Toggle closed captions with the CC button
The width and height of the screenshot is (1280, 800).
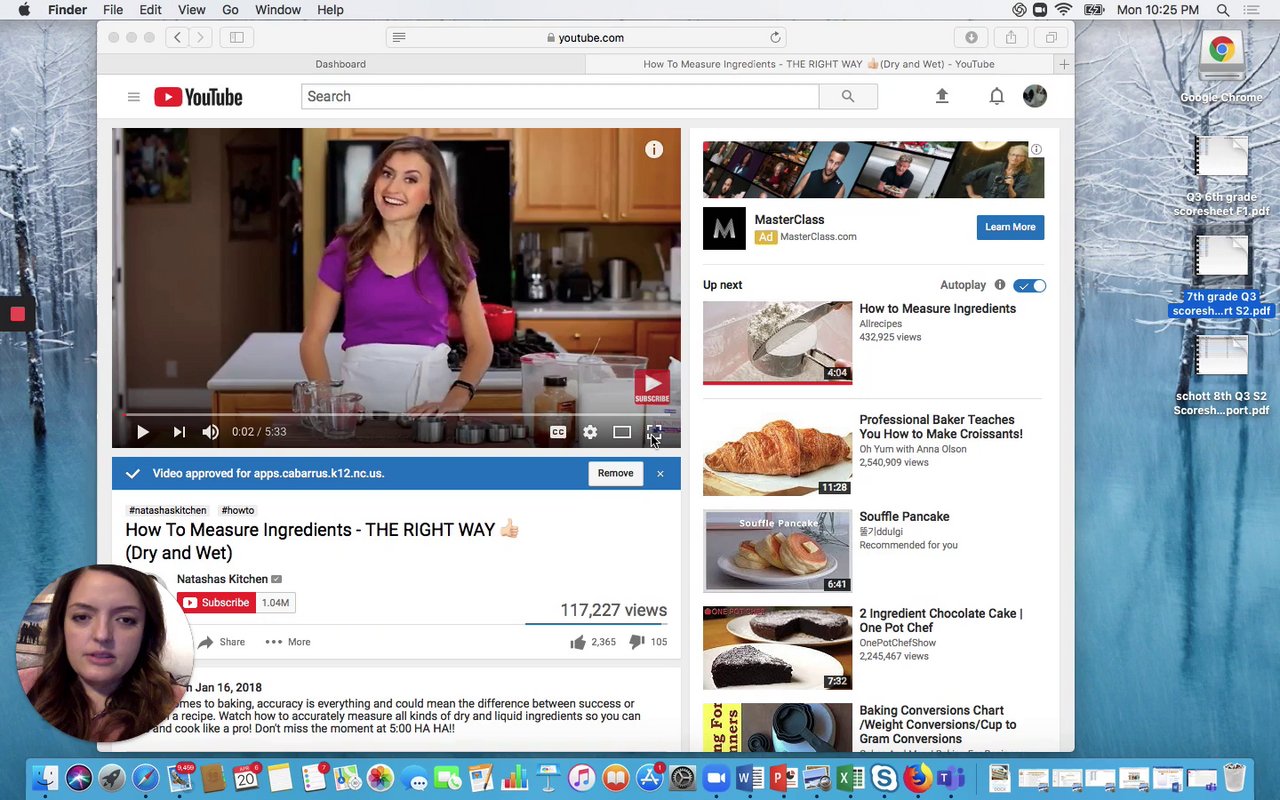pyautogui.click(x=558, y=432)
